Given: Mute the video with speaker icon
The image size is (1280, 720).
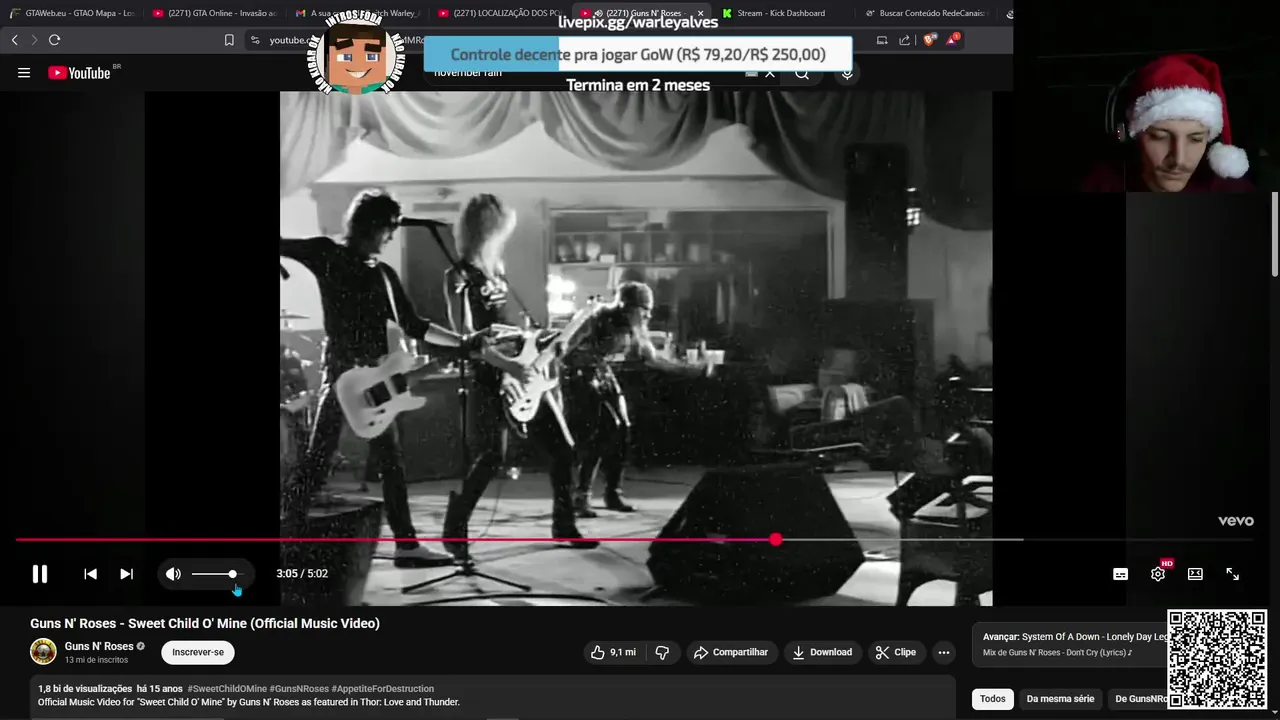Looking at the screenshot, I should [173, 574].
